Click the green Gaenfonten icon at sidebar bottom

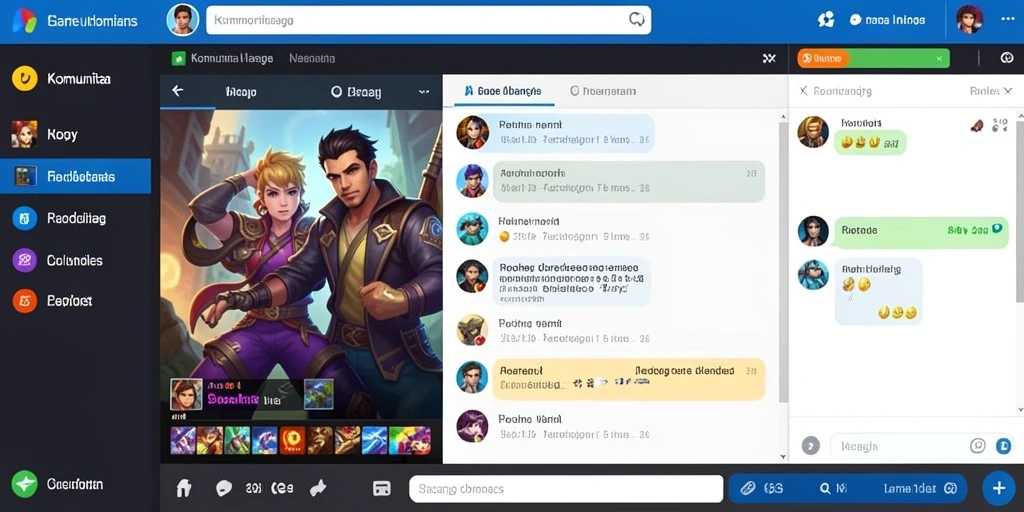pos(24,484)
